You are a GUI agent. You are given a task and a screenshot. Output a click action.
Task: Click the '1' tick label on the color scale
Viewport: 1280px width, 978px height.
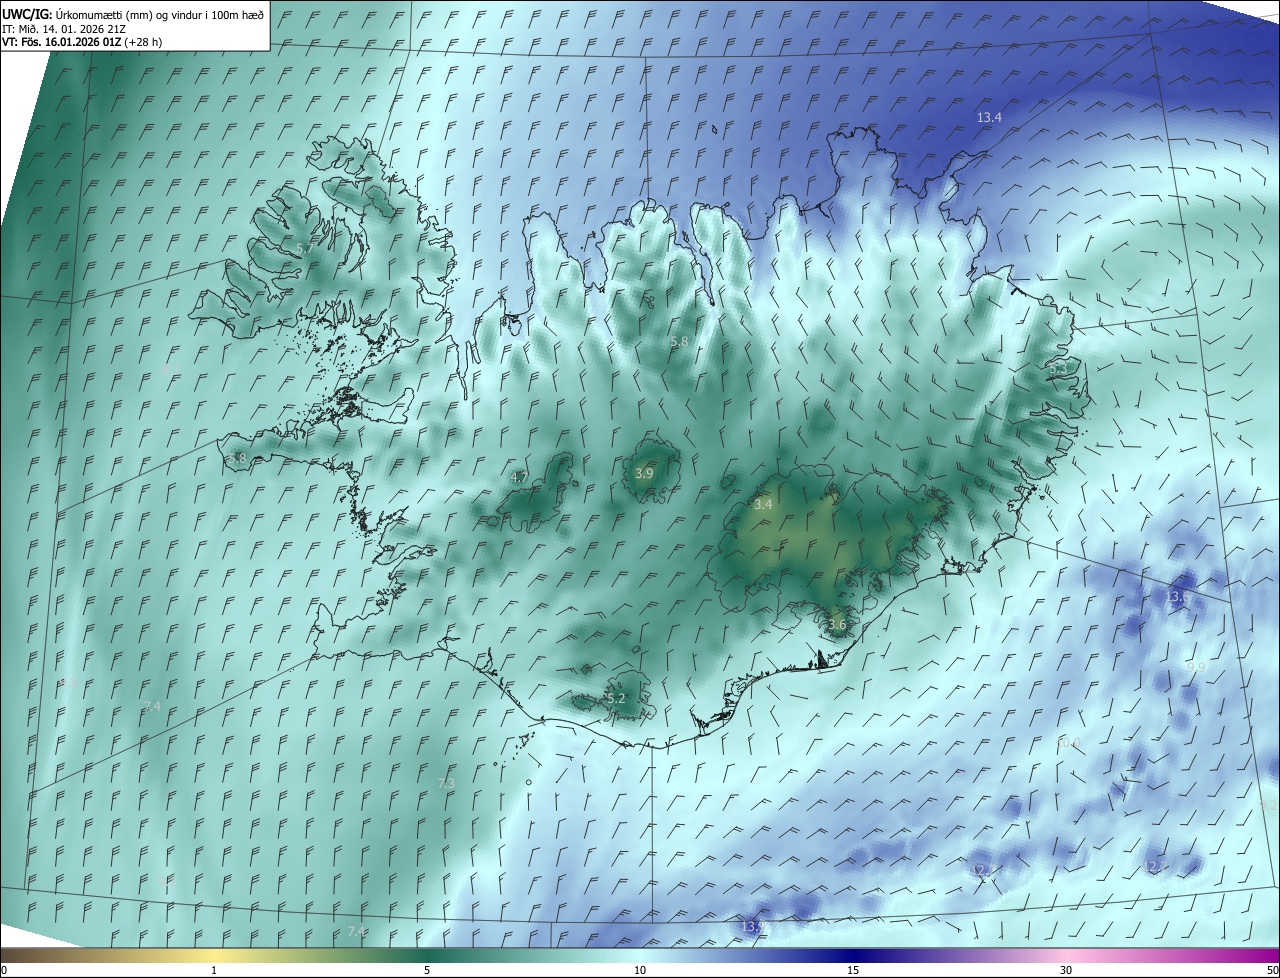pyautogui.click(x=214, y=970)
